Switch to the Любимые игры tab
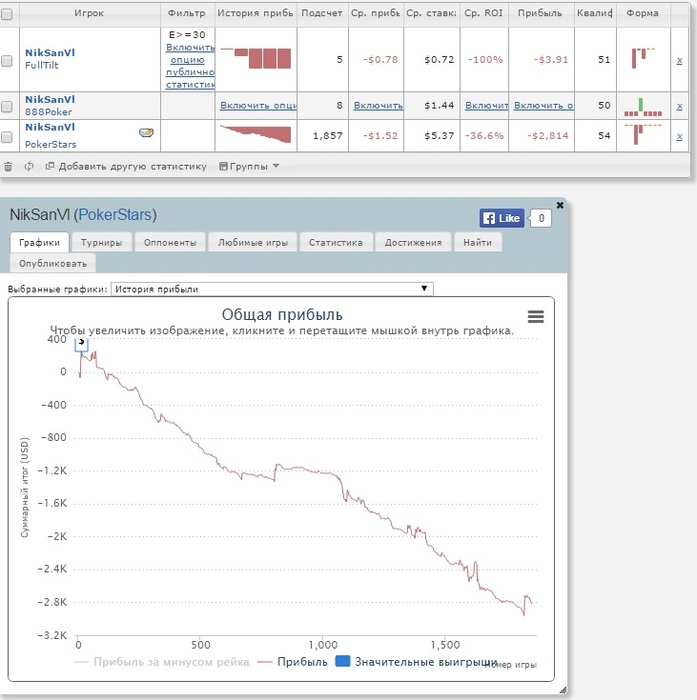The image size is (697, 700). [253, 242]
